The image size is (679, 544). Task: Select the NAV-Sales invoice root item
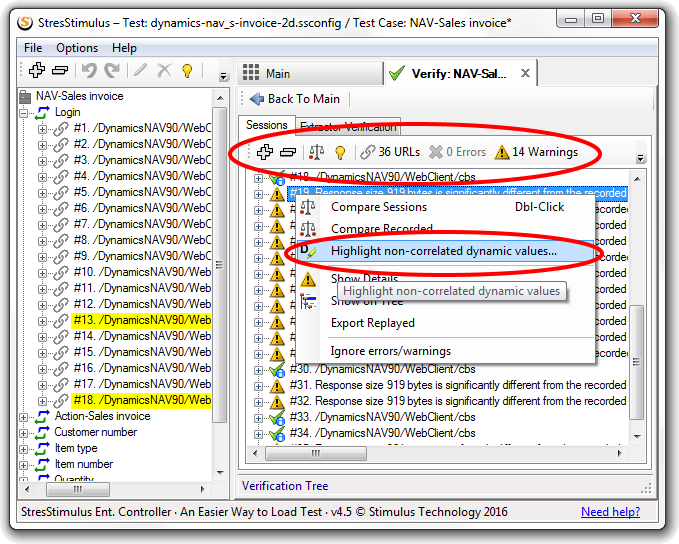[80, 96]
